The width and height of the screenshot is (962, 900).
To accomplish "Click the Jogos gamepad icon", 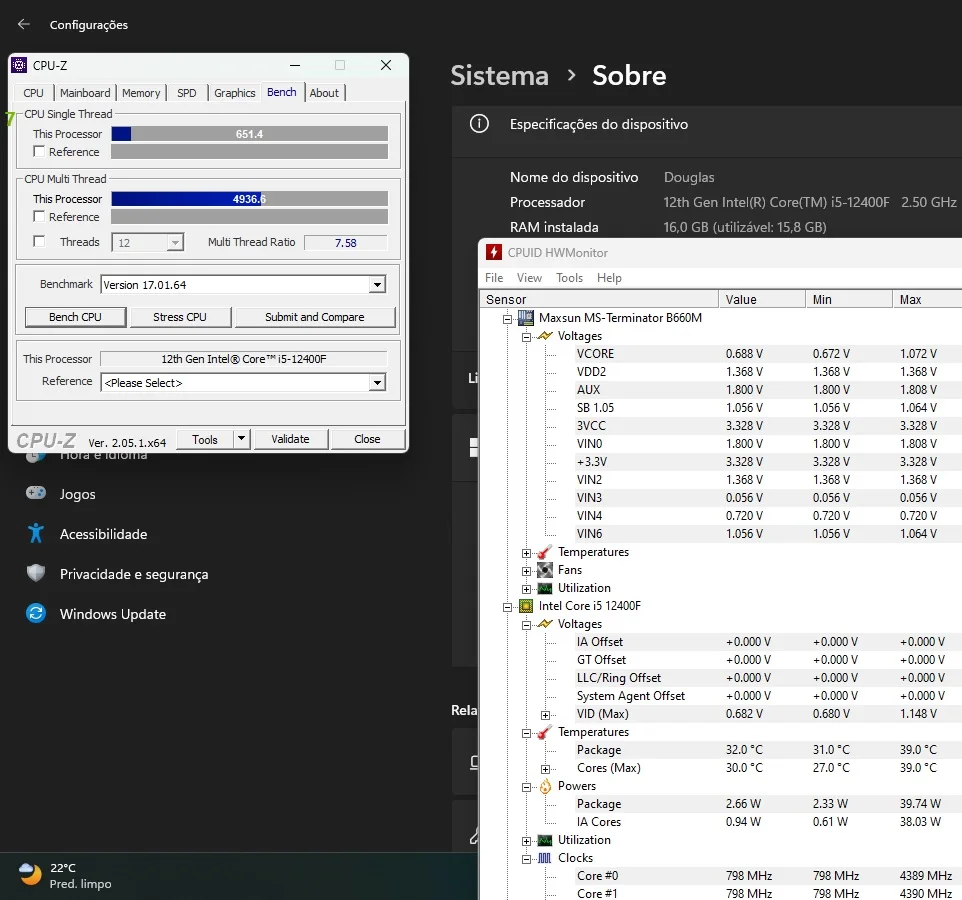I will [x=36, y=493].
